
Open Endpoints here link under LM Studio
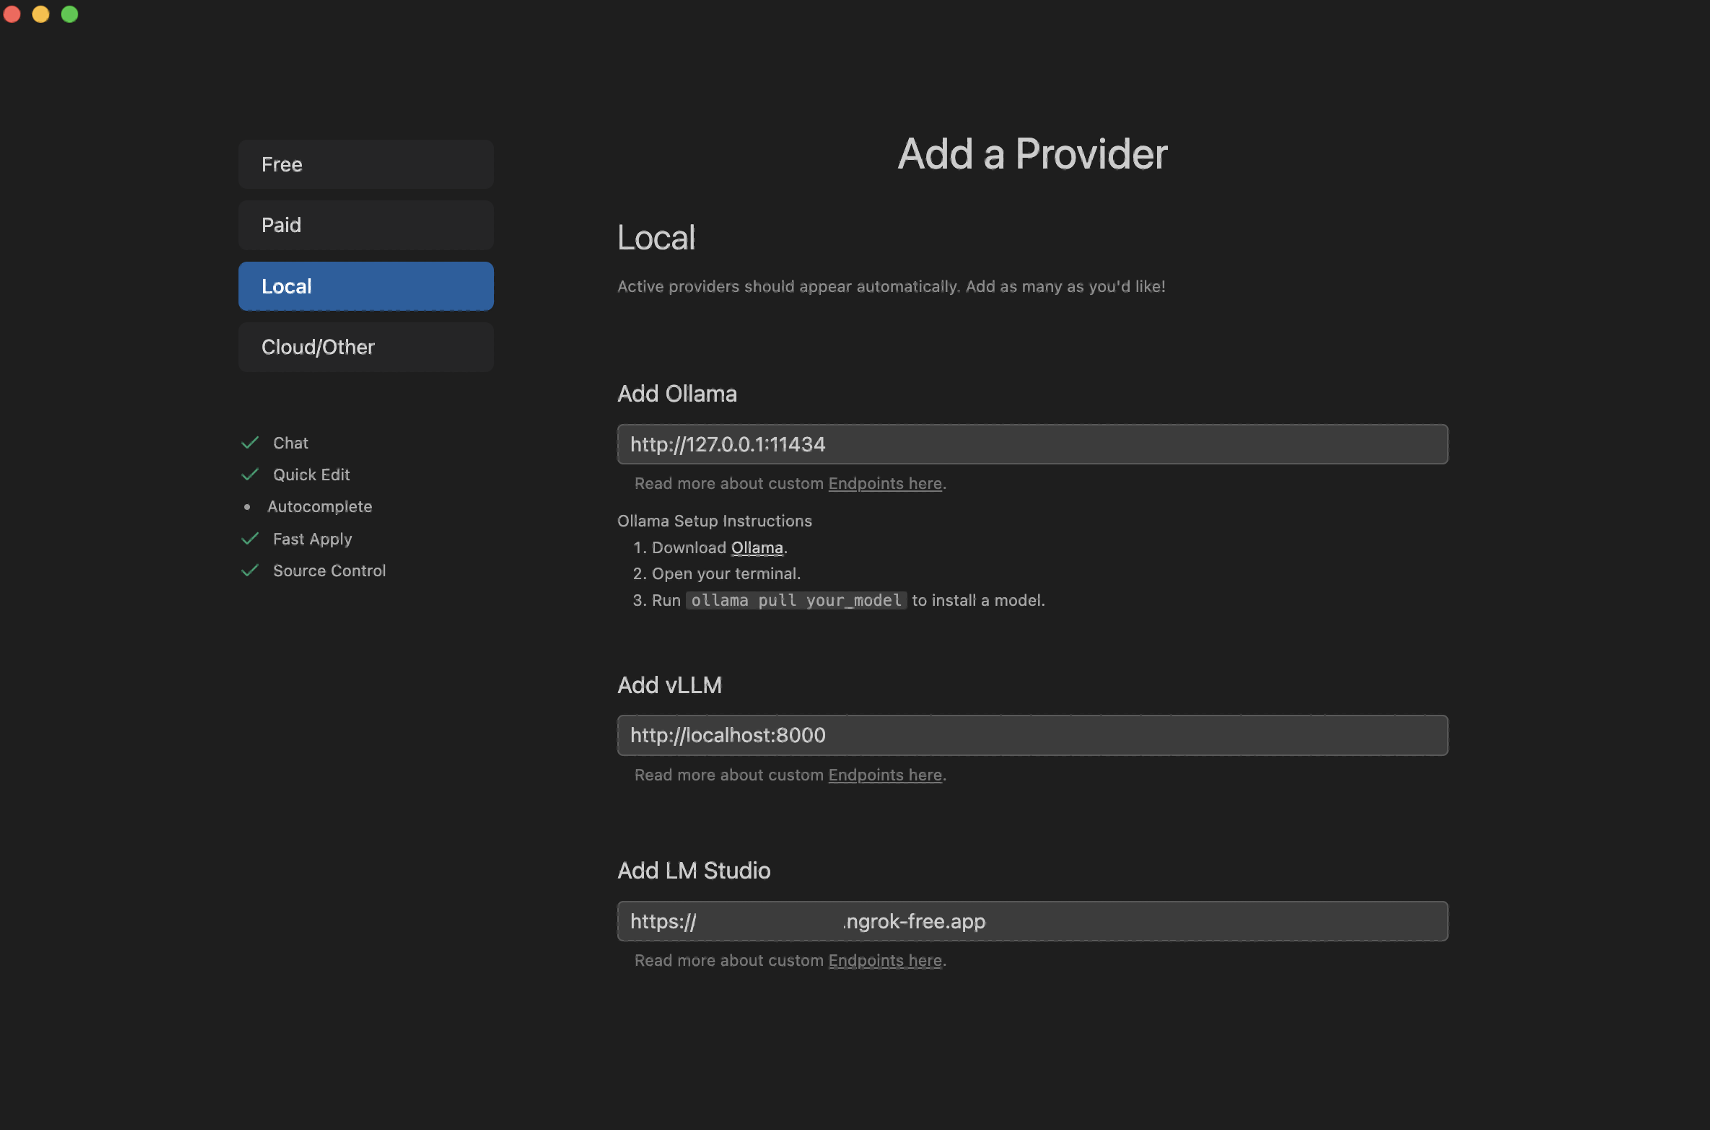coord(885,960)
